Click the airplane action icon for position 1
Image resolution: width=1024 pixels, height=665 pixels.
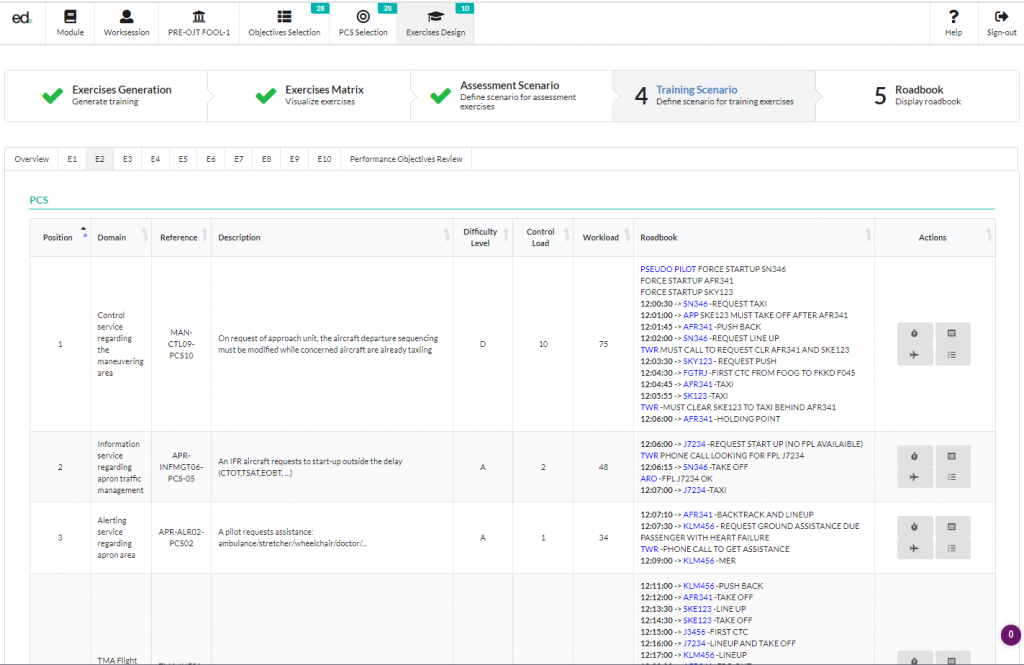(x=914, y=355)
